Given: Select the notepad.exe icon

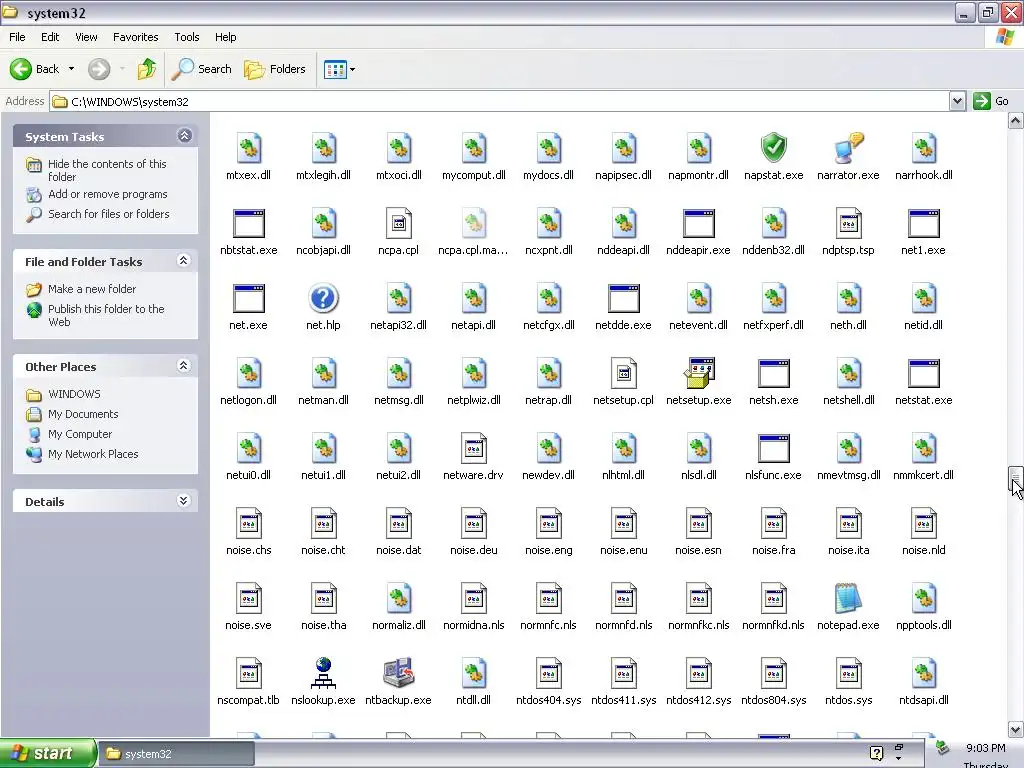Looking at the screenshot, I should click(848, 598).
